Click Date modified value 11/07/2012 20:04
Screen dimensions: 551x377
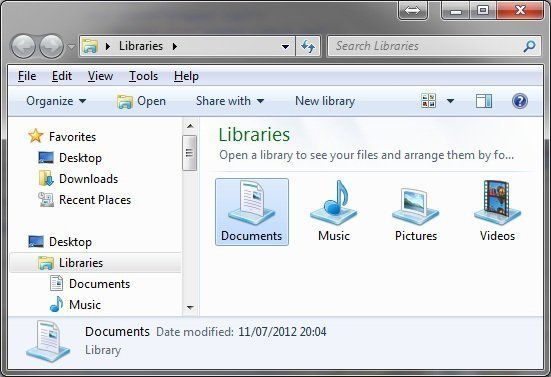point(282,332)
